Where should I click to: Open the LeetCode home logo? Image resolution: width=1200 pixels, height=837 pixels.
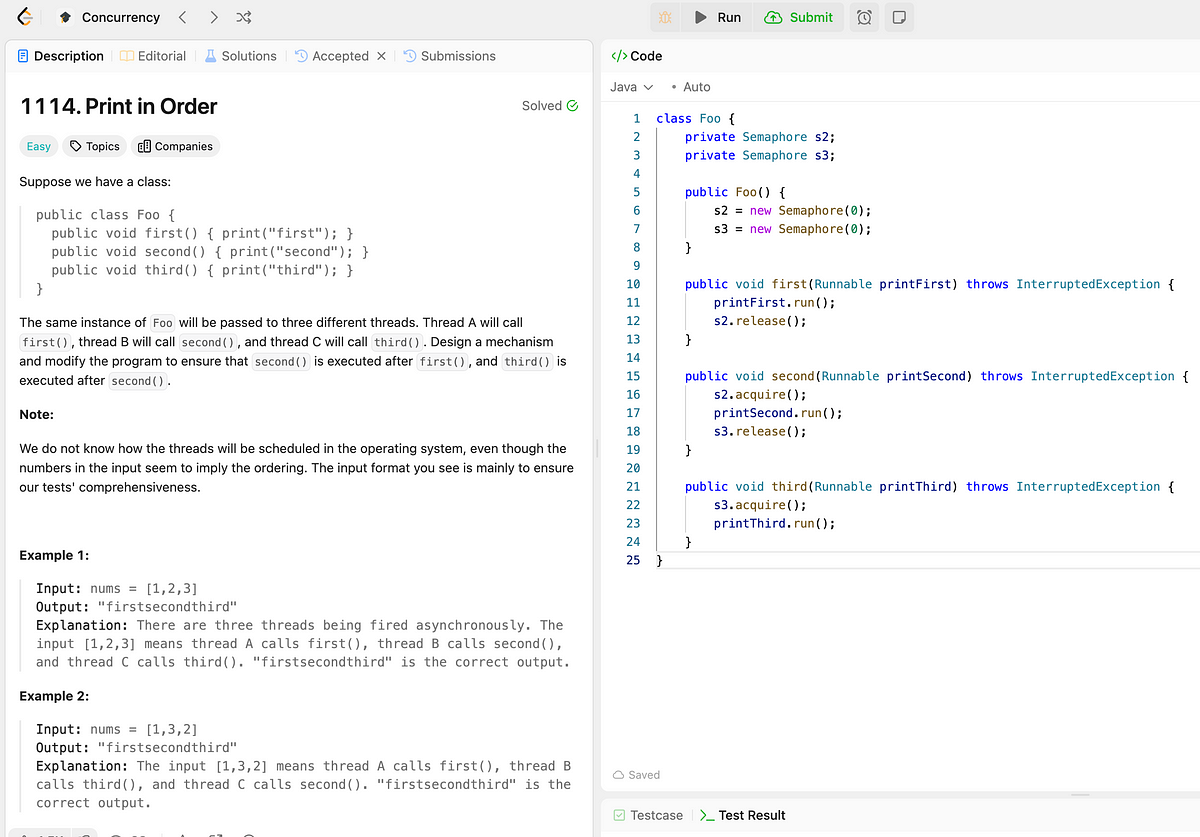point(25,17)
